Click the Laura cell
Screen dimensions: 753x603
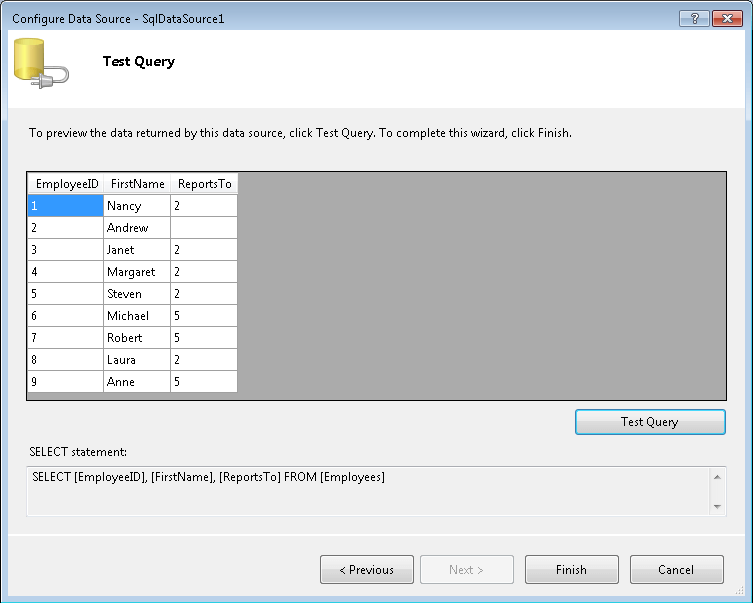(x=137, y=360)
